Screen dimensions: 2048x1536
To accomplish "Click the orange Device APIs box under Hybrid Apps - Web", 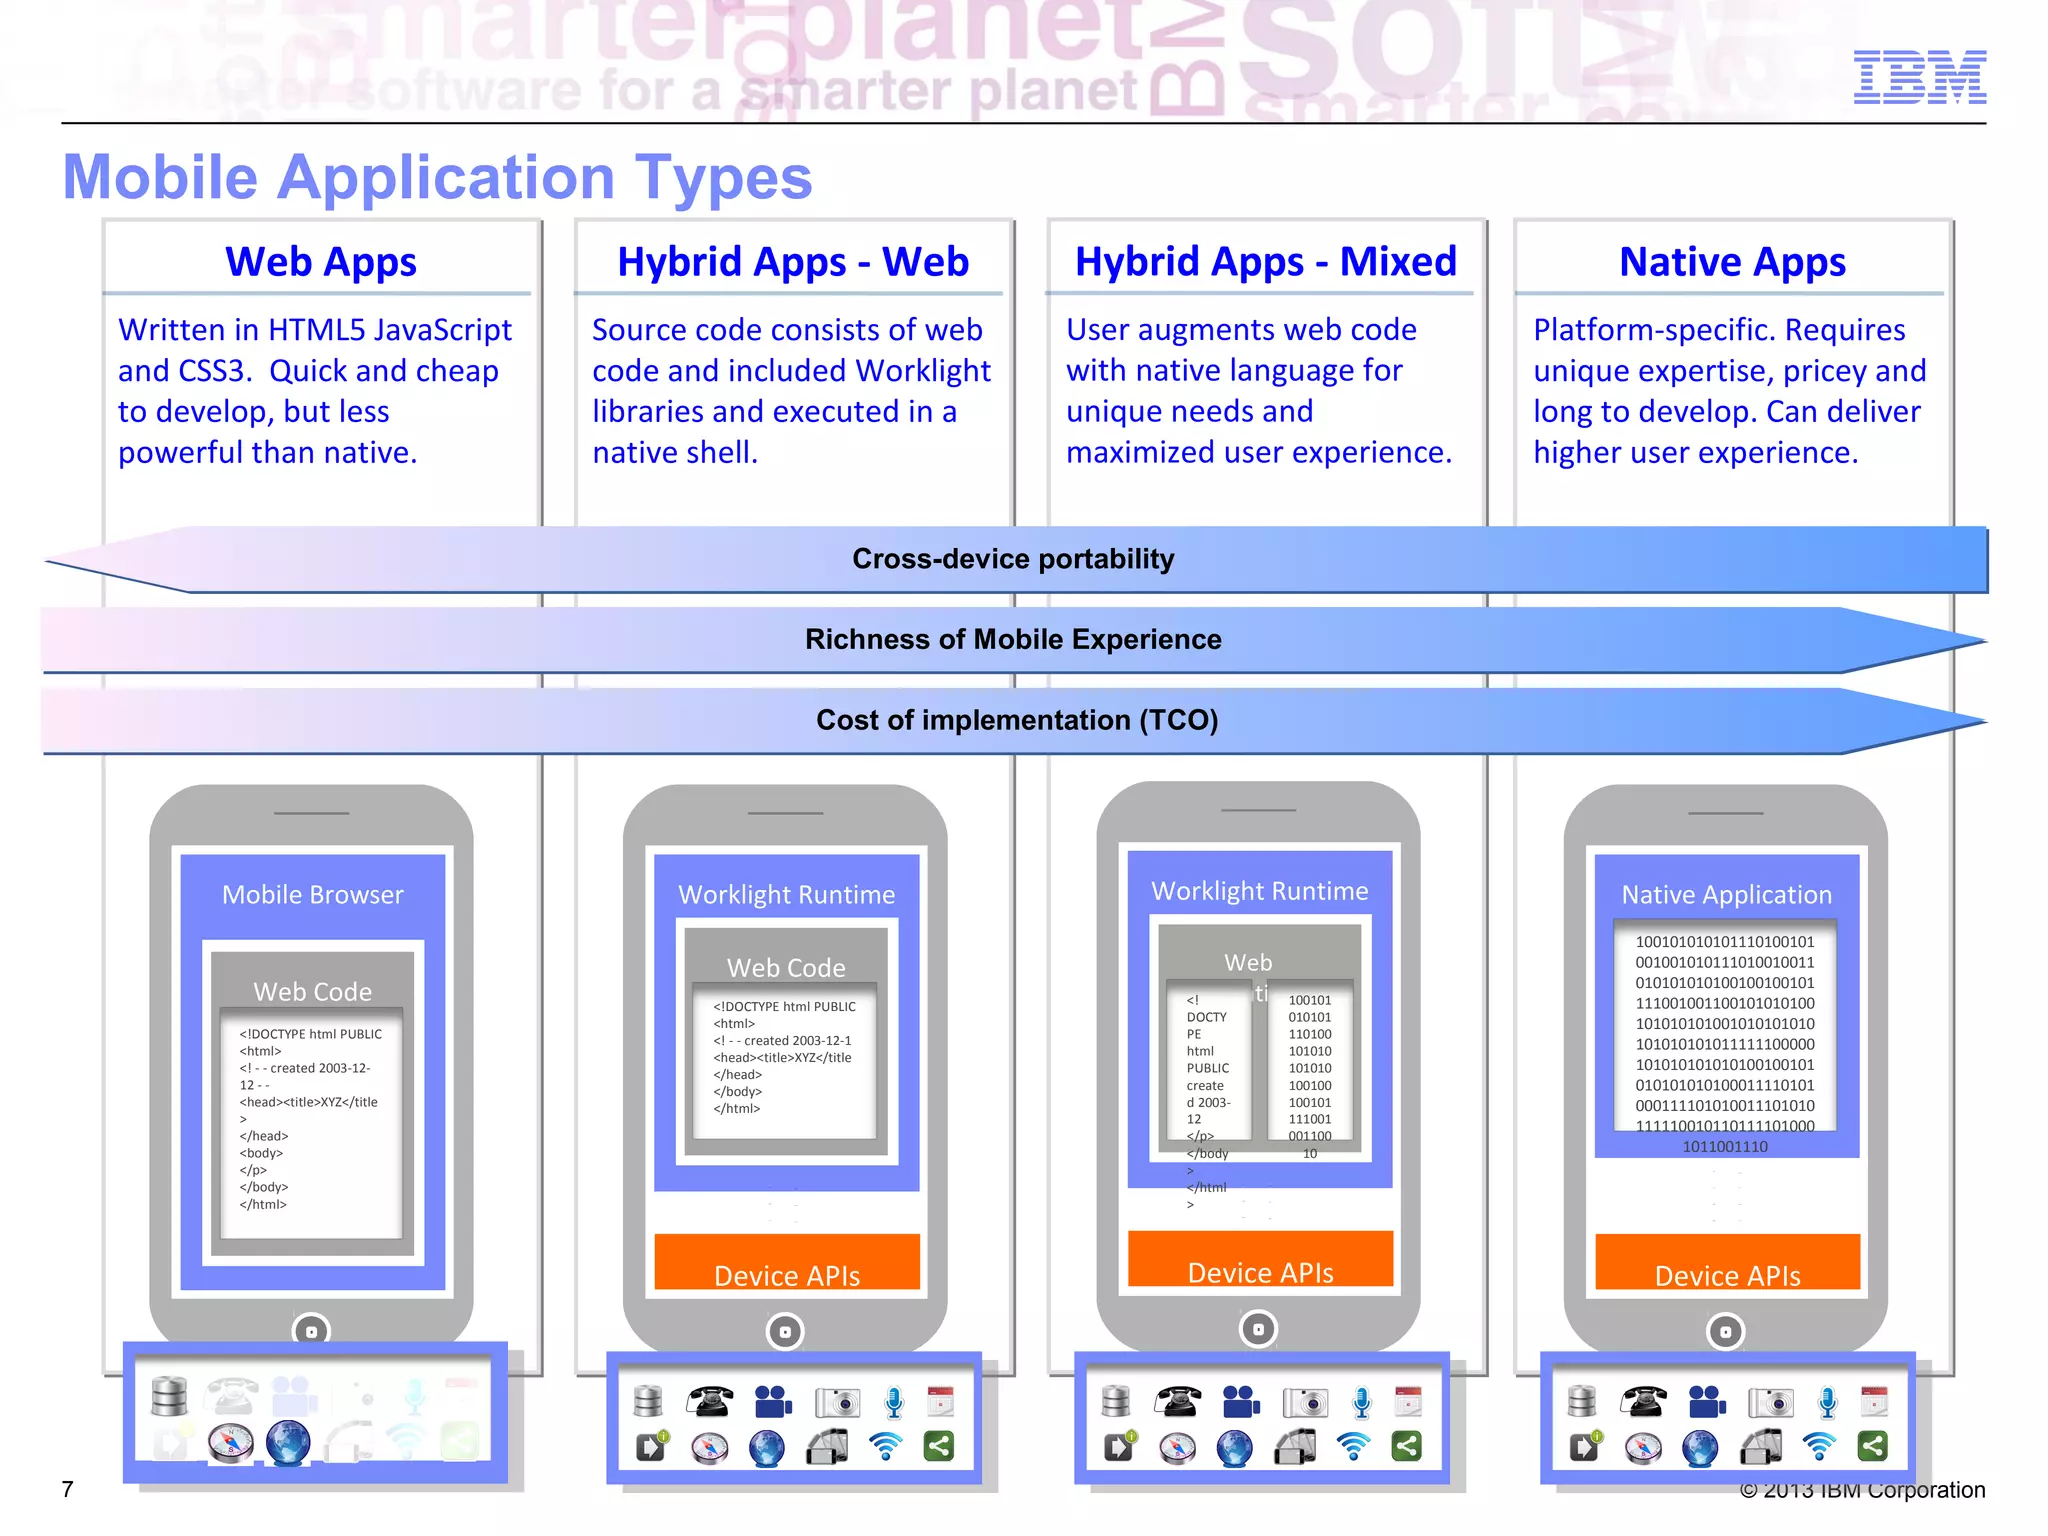I will 787,1262.
